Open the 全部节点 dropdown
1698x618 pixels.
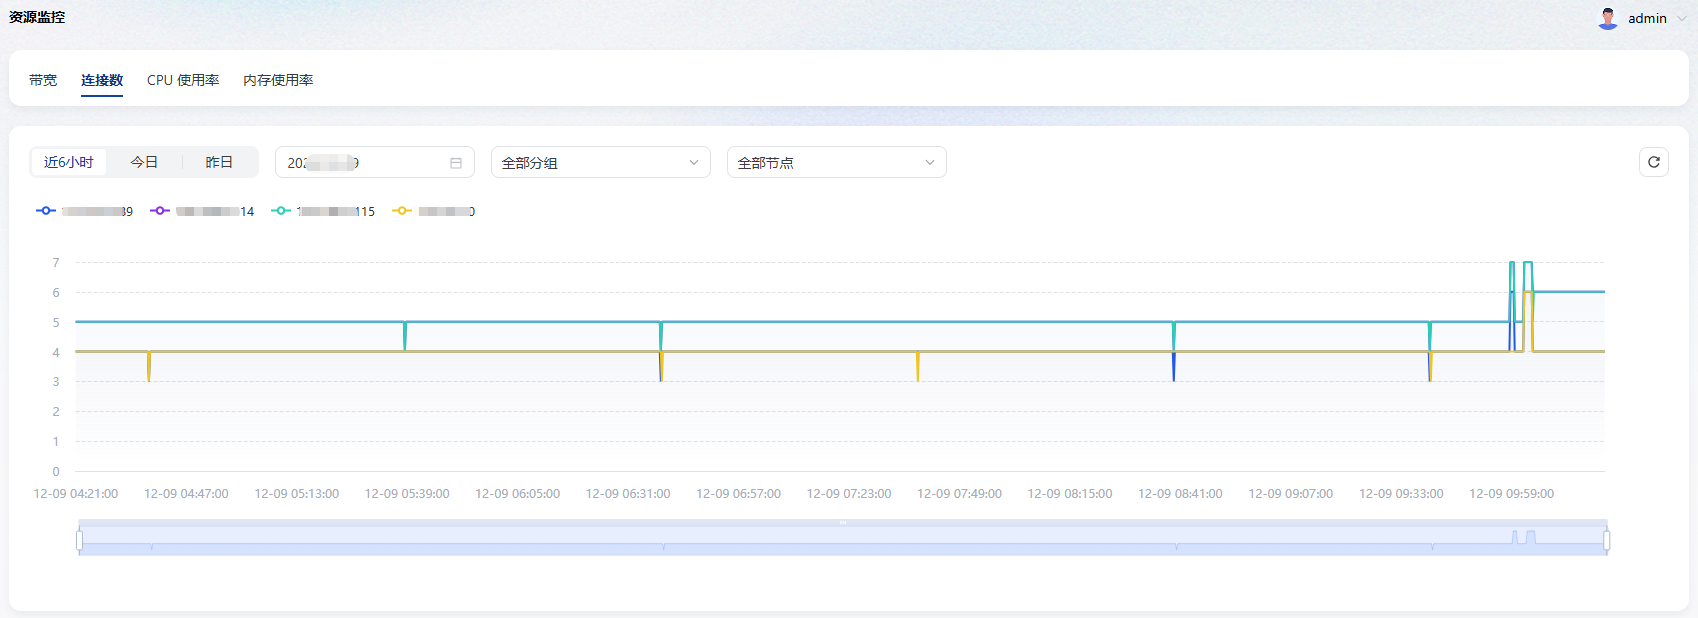[x=836, y=163]
